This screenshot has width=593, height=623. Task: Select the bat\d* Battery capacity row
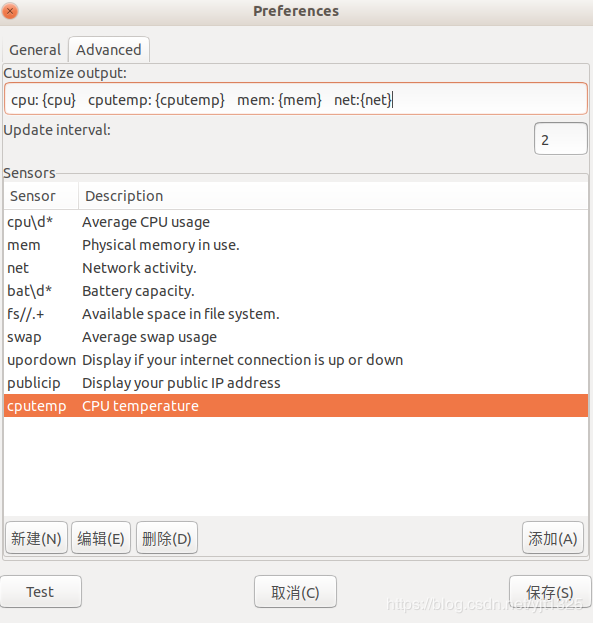(x=296, y=291)
